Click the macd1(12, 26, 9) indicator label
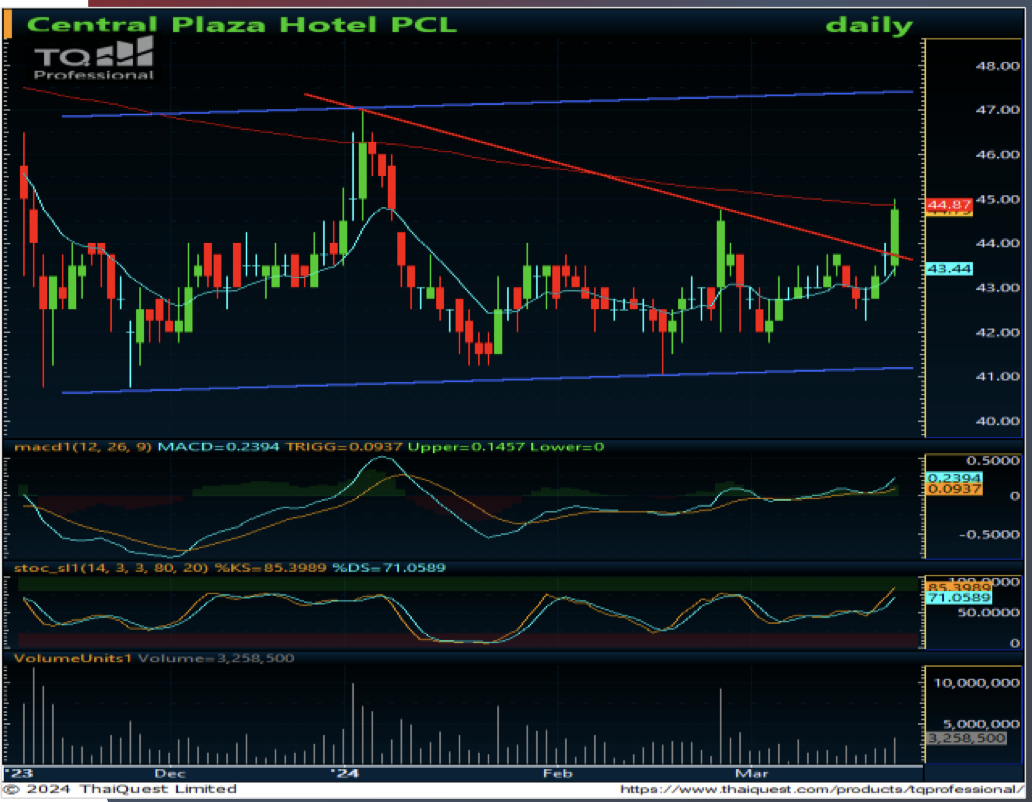 83,447
